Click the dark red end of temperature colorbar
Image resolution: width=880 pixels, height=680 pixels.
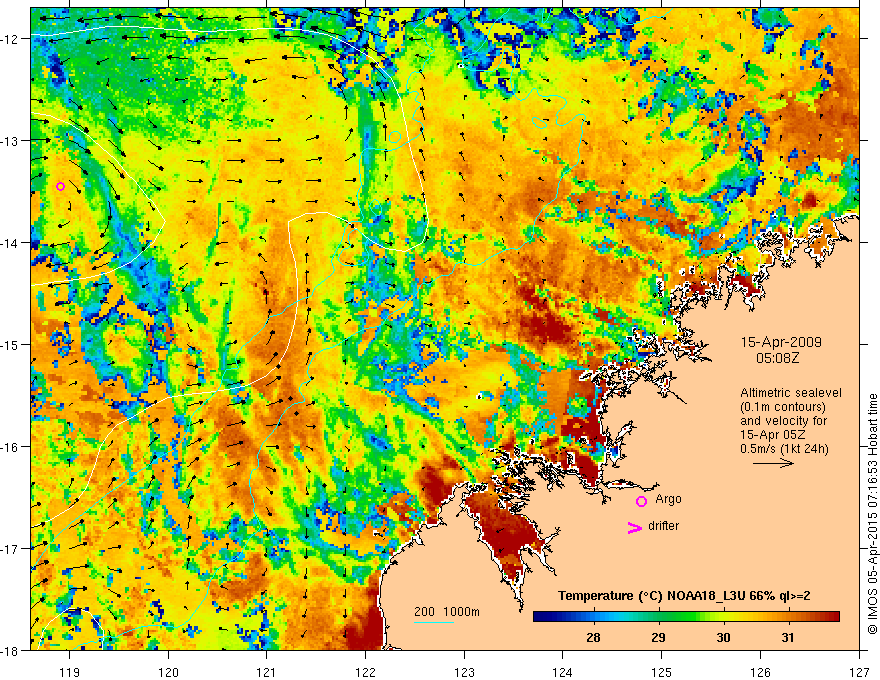click(834, 617)
